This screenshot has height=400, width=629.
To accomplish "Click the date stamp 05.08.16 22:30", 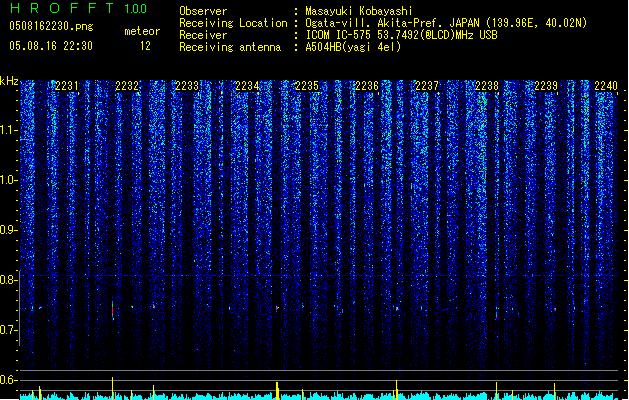I will 51,46.
